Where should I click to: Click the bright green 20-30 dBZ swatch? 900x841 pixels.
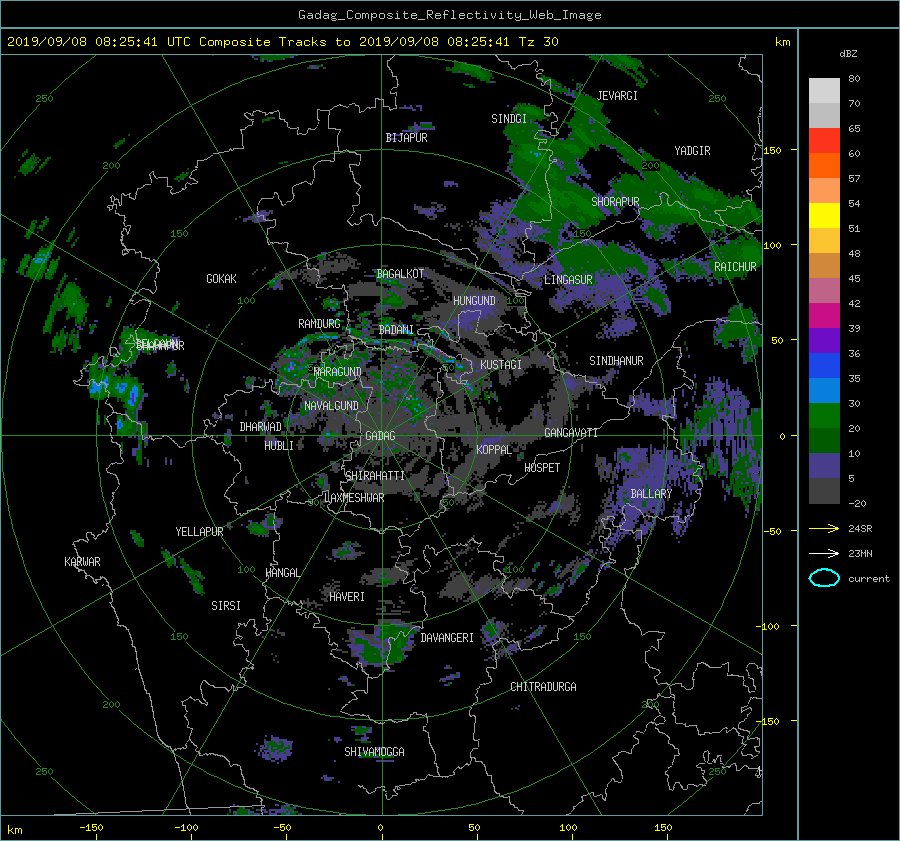click(x=824, y=416)
